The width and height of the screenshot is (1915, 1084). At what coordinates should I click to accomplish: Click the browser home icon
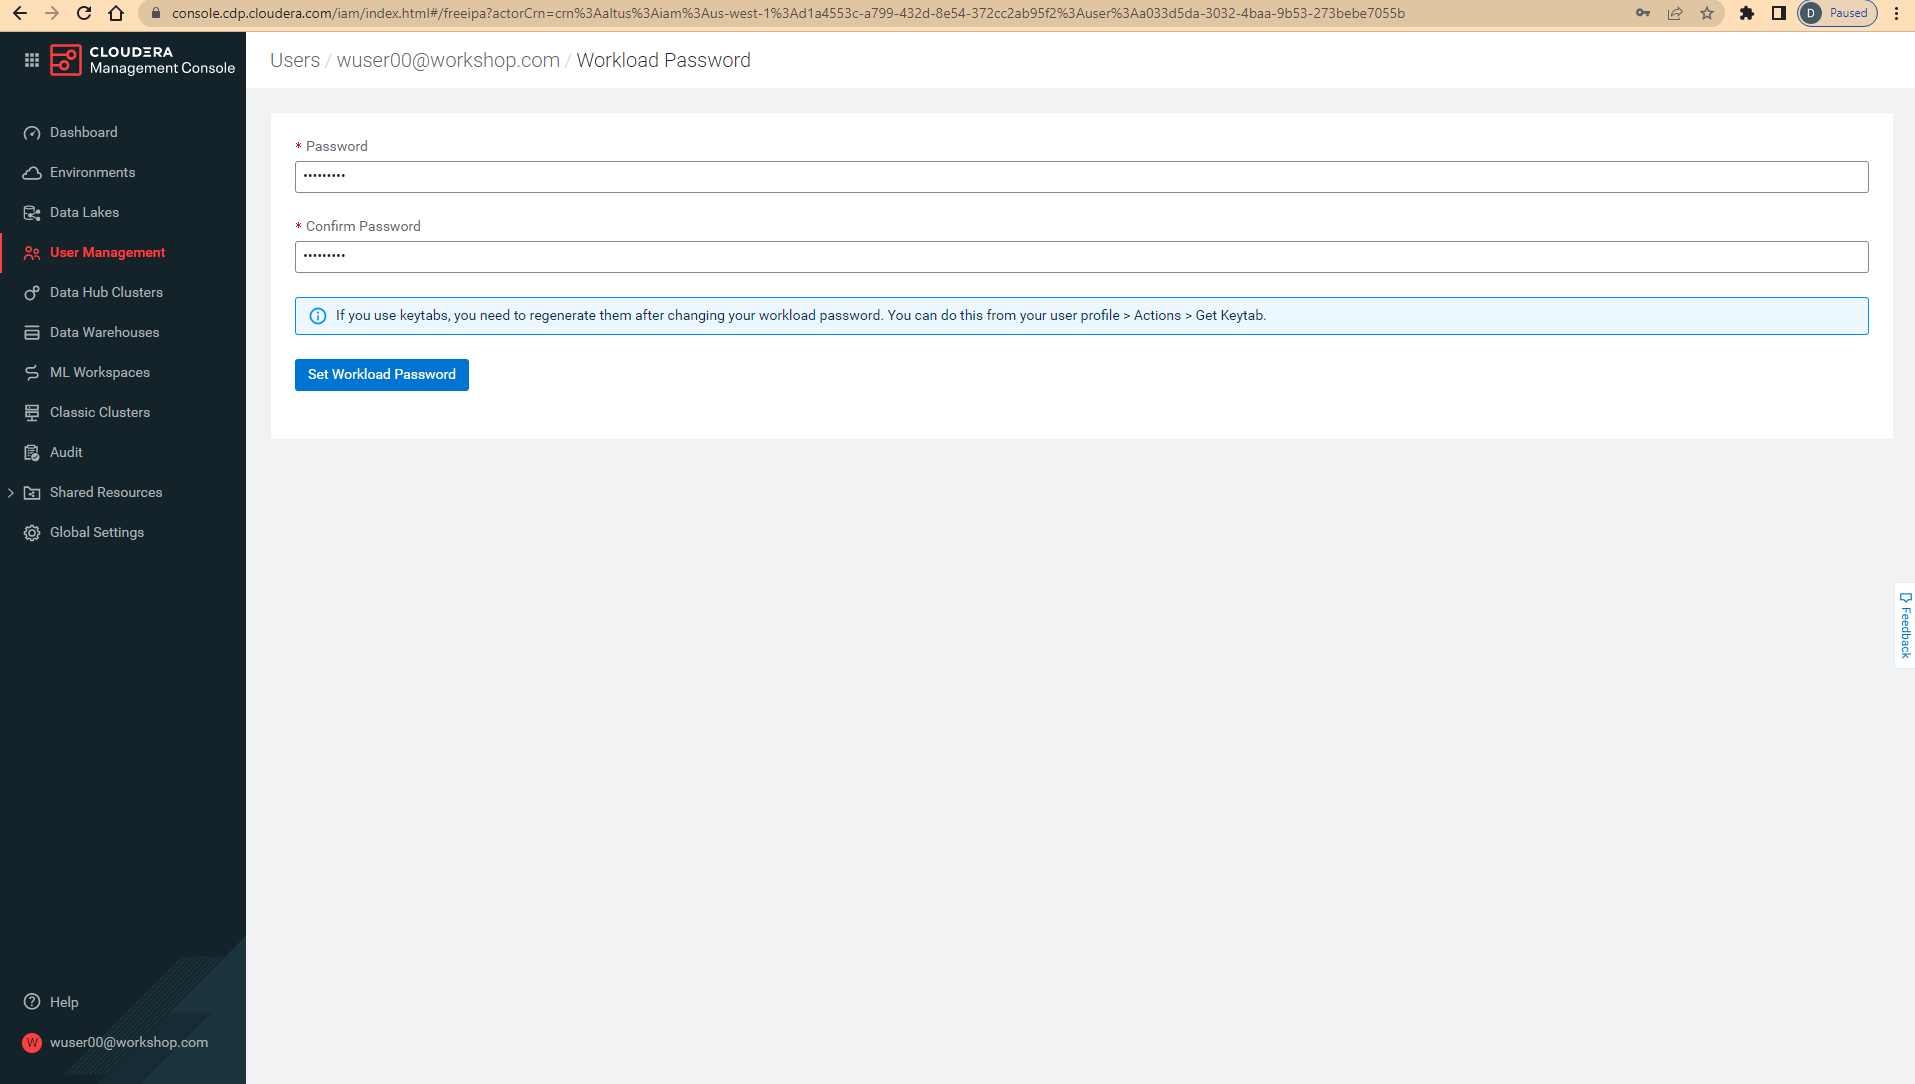tap(116, 13)
